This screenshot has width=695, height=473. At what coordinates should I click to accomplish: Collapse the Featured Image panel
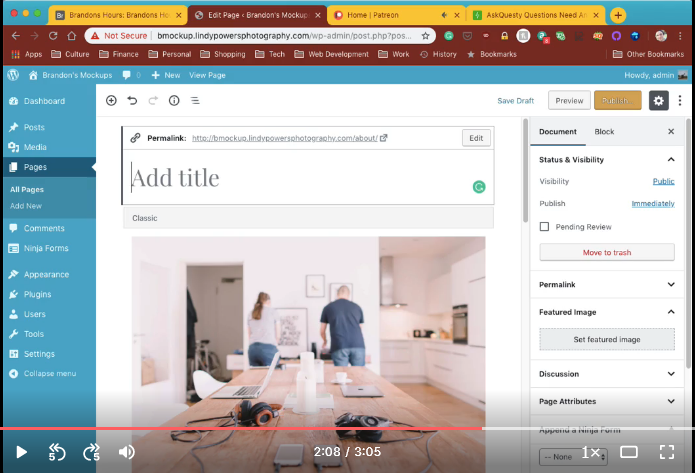[671, 312]
